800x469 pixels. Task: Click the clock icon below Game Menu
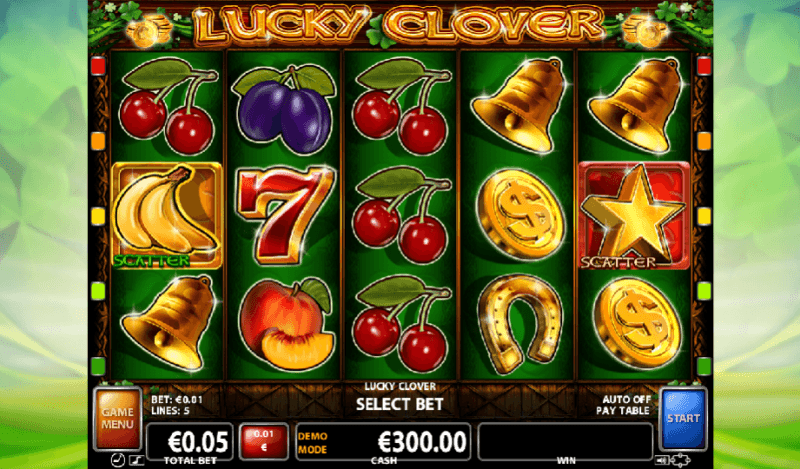(117, 460)
